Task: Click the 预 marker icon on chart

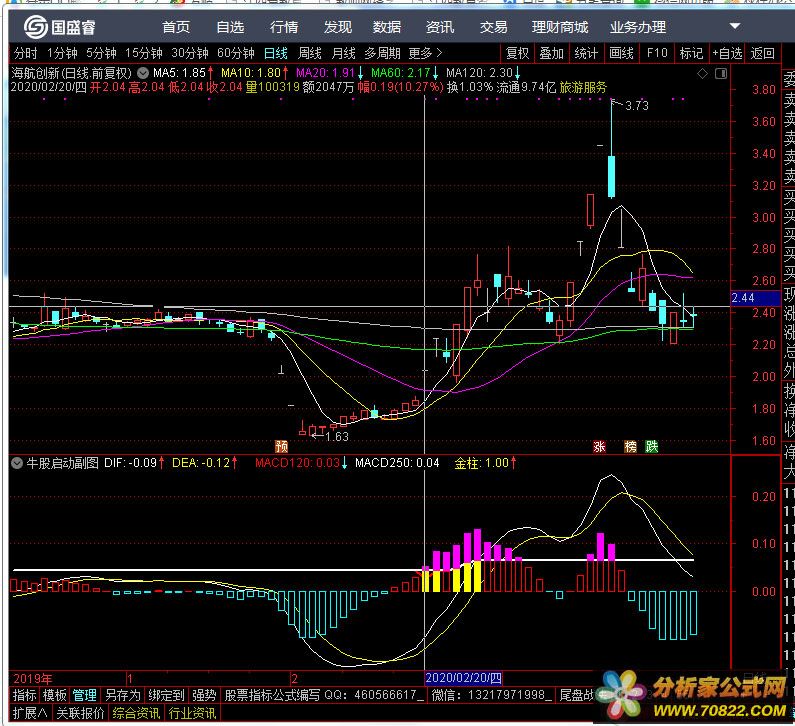Action: tap(282, 446)
